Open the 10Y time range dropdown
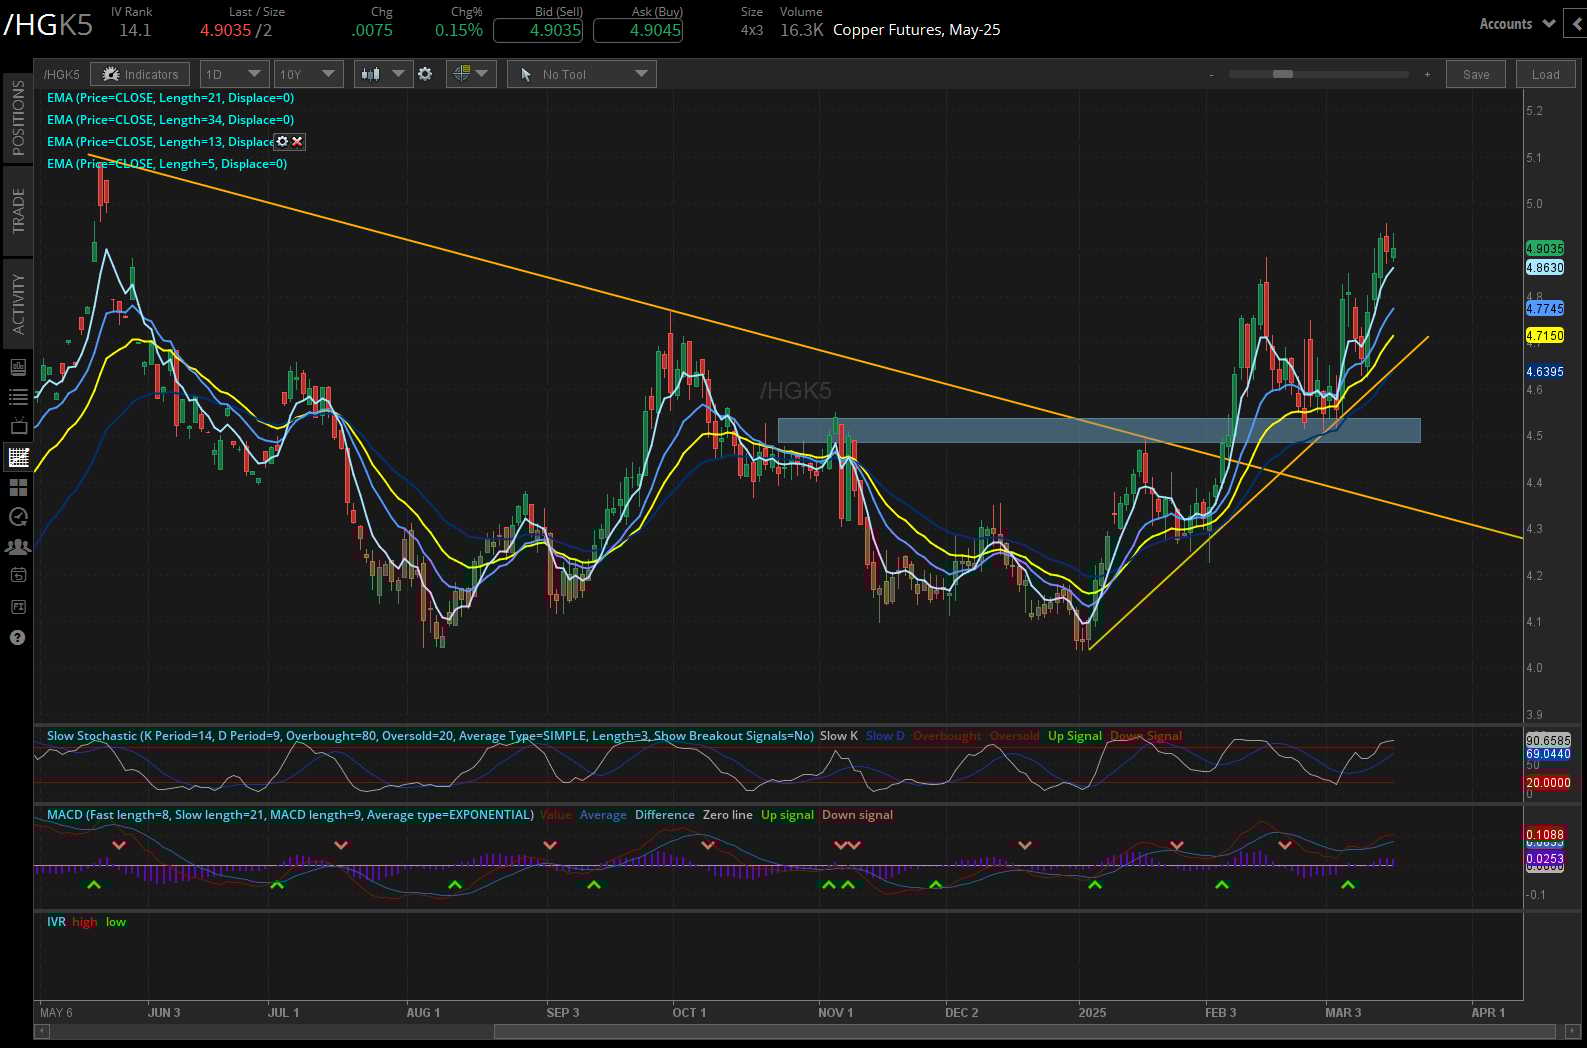Image resolution: width=1587 pixels, height=1048 pixels. tap(308, 74)
